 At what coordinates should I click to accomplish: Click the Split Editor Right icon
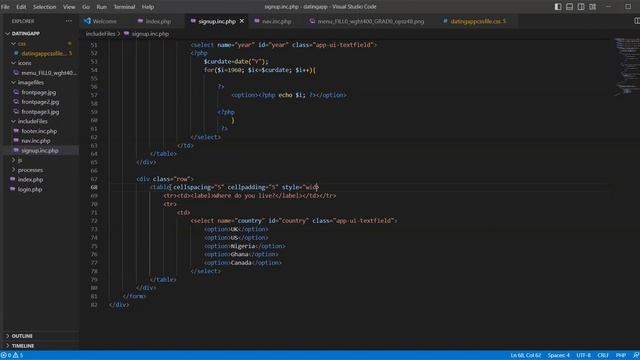point(636,21)
